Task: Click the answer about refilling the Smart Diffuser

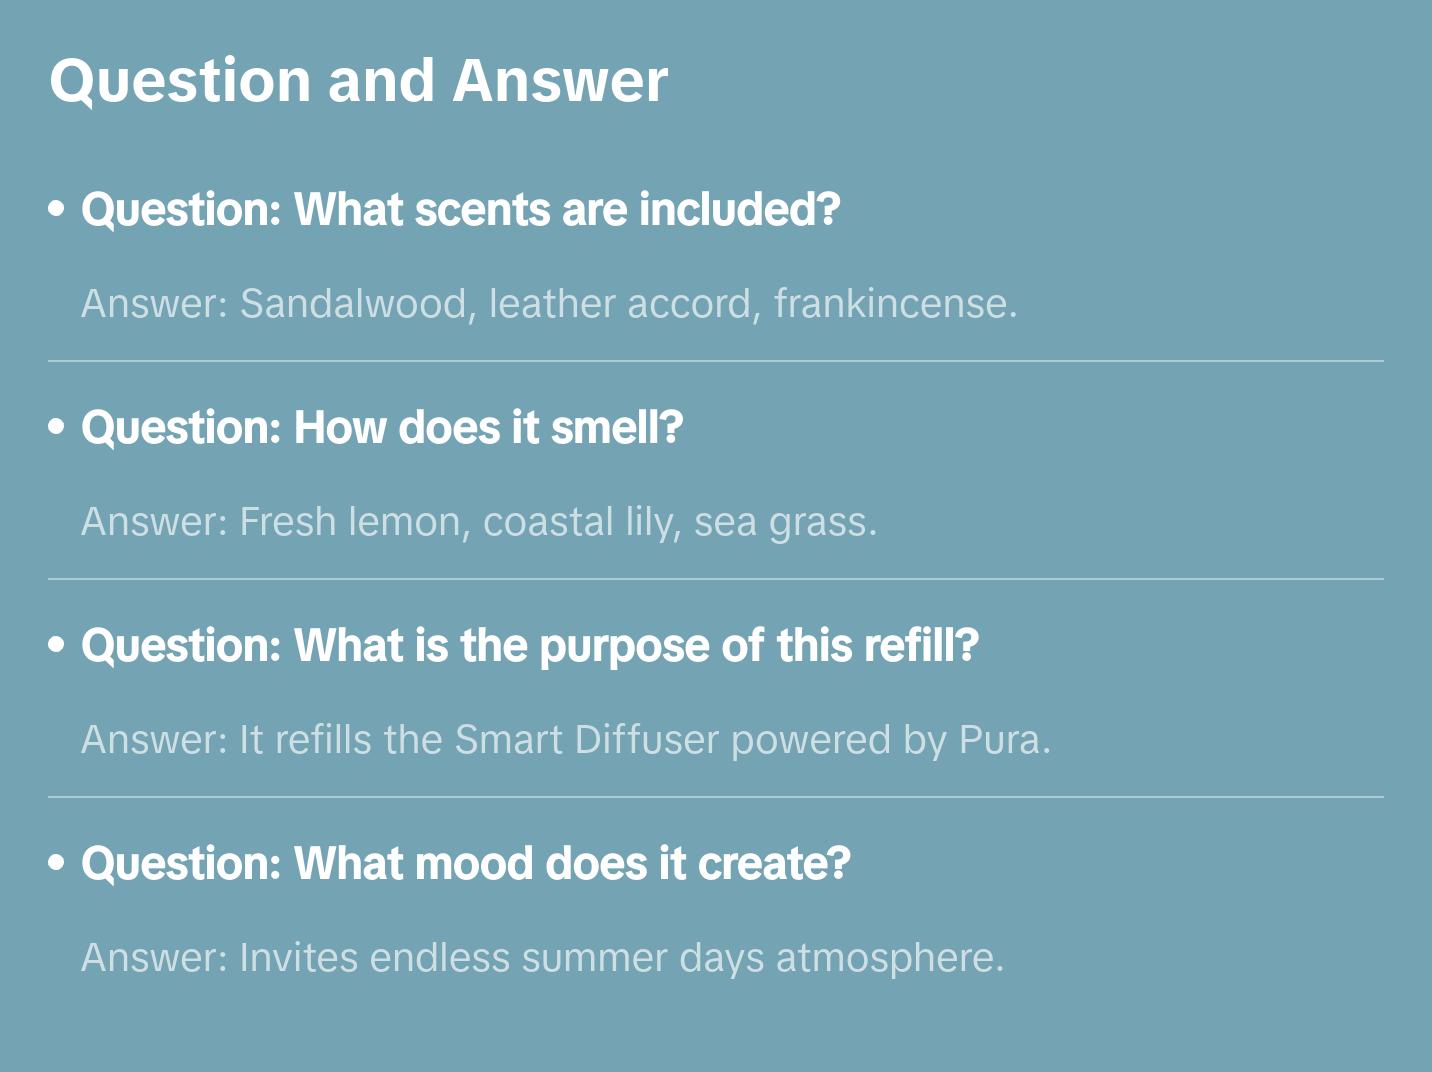Action: 565,739
